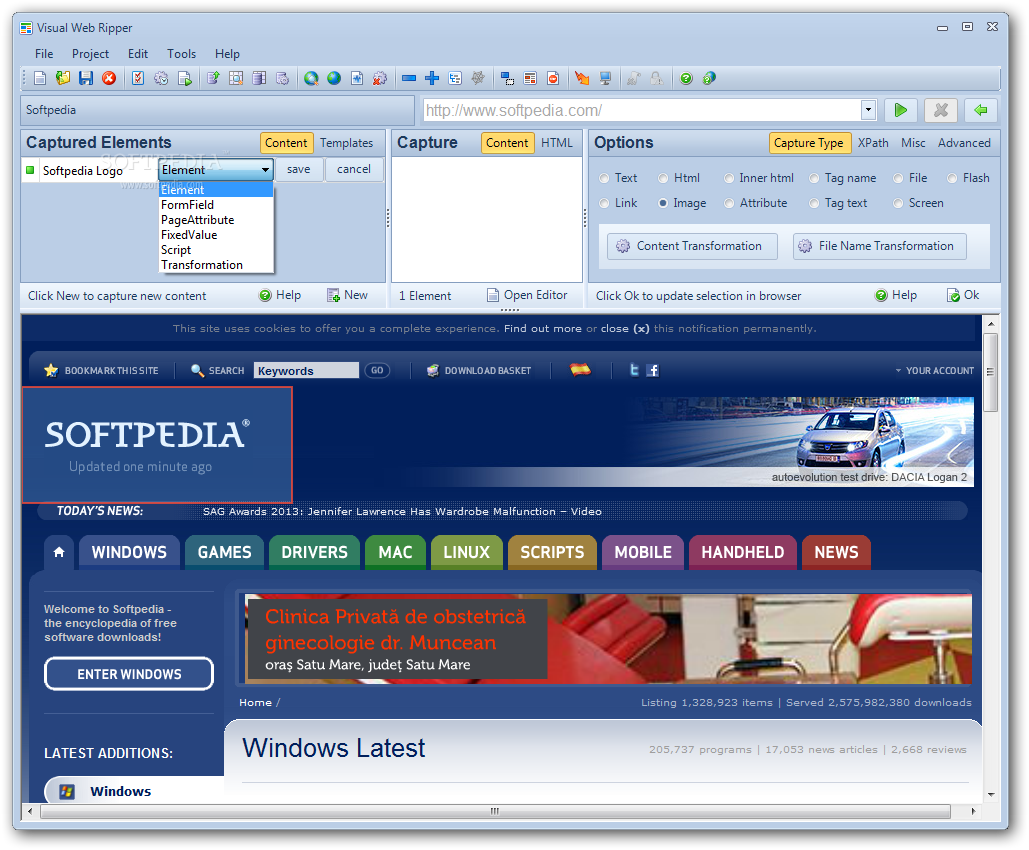Click the browser vertical scrollbar thumb

pyautogui.click(x=990, y=372)
